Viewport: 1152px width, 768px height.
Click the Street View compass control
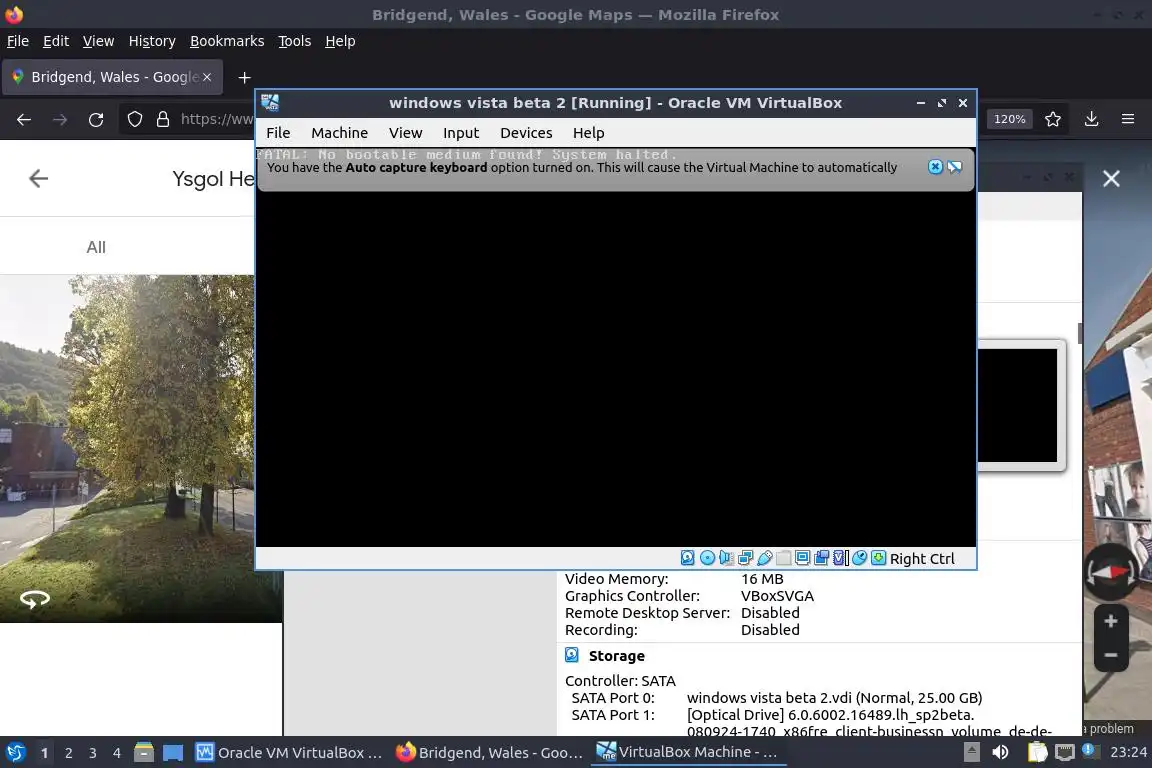coord(1111,572)
